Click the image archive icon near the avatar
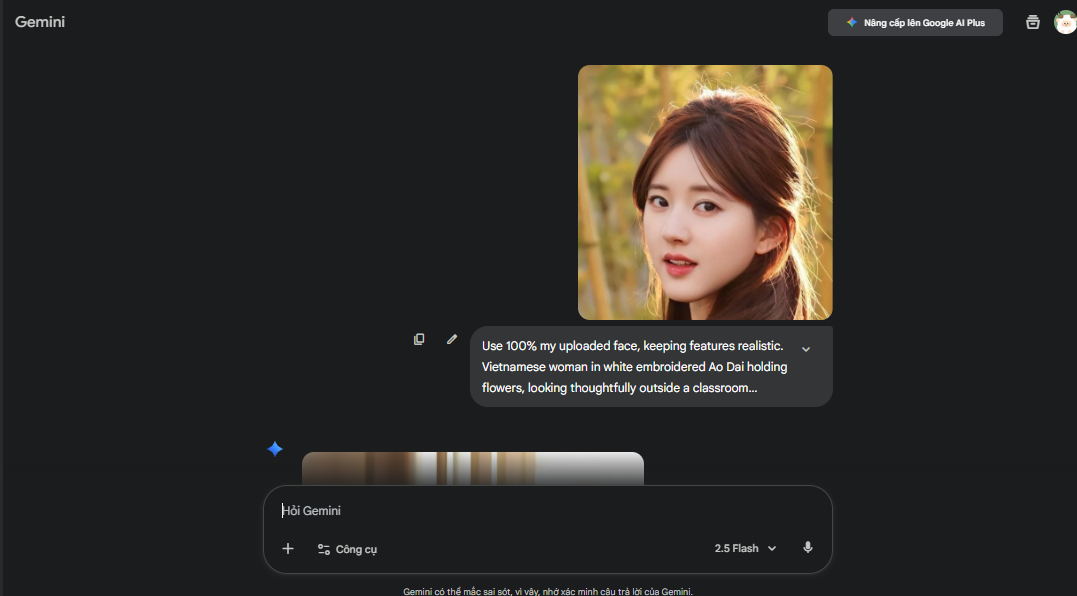 pyautogui.click(x=1032, y=21)
